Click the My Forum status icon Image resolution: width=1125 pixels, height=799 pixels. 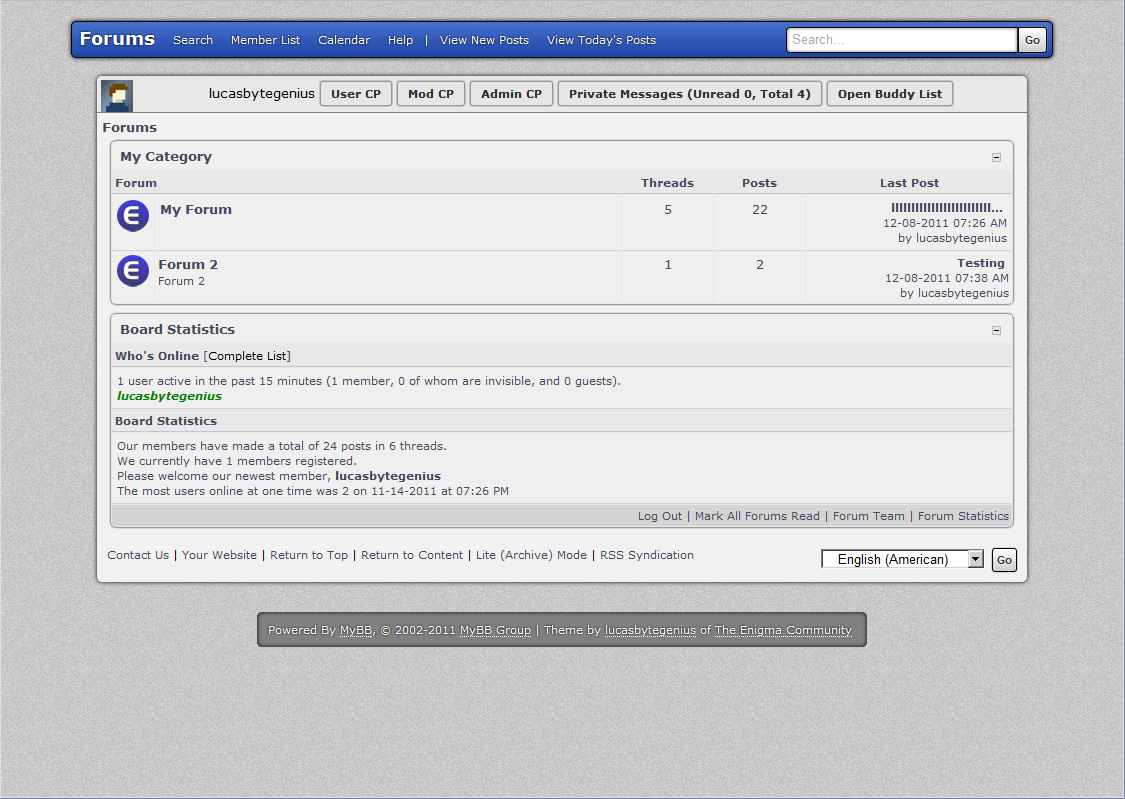[x=133, y=216]
